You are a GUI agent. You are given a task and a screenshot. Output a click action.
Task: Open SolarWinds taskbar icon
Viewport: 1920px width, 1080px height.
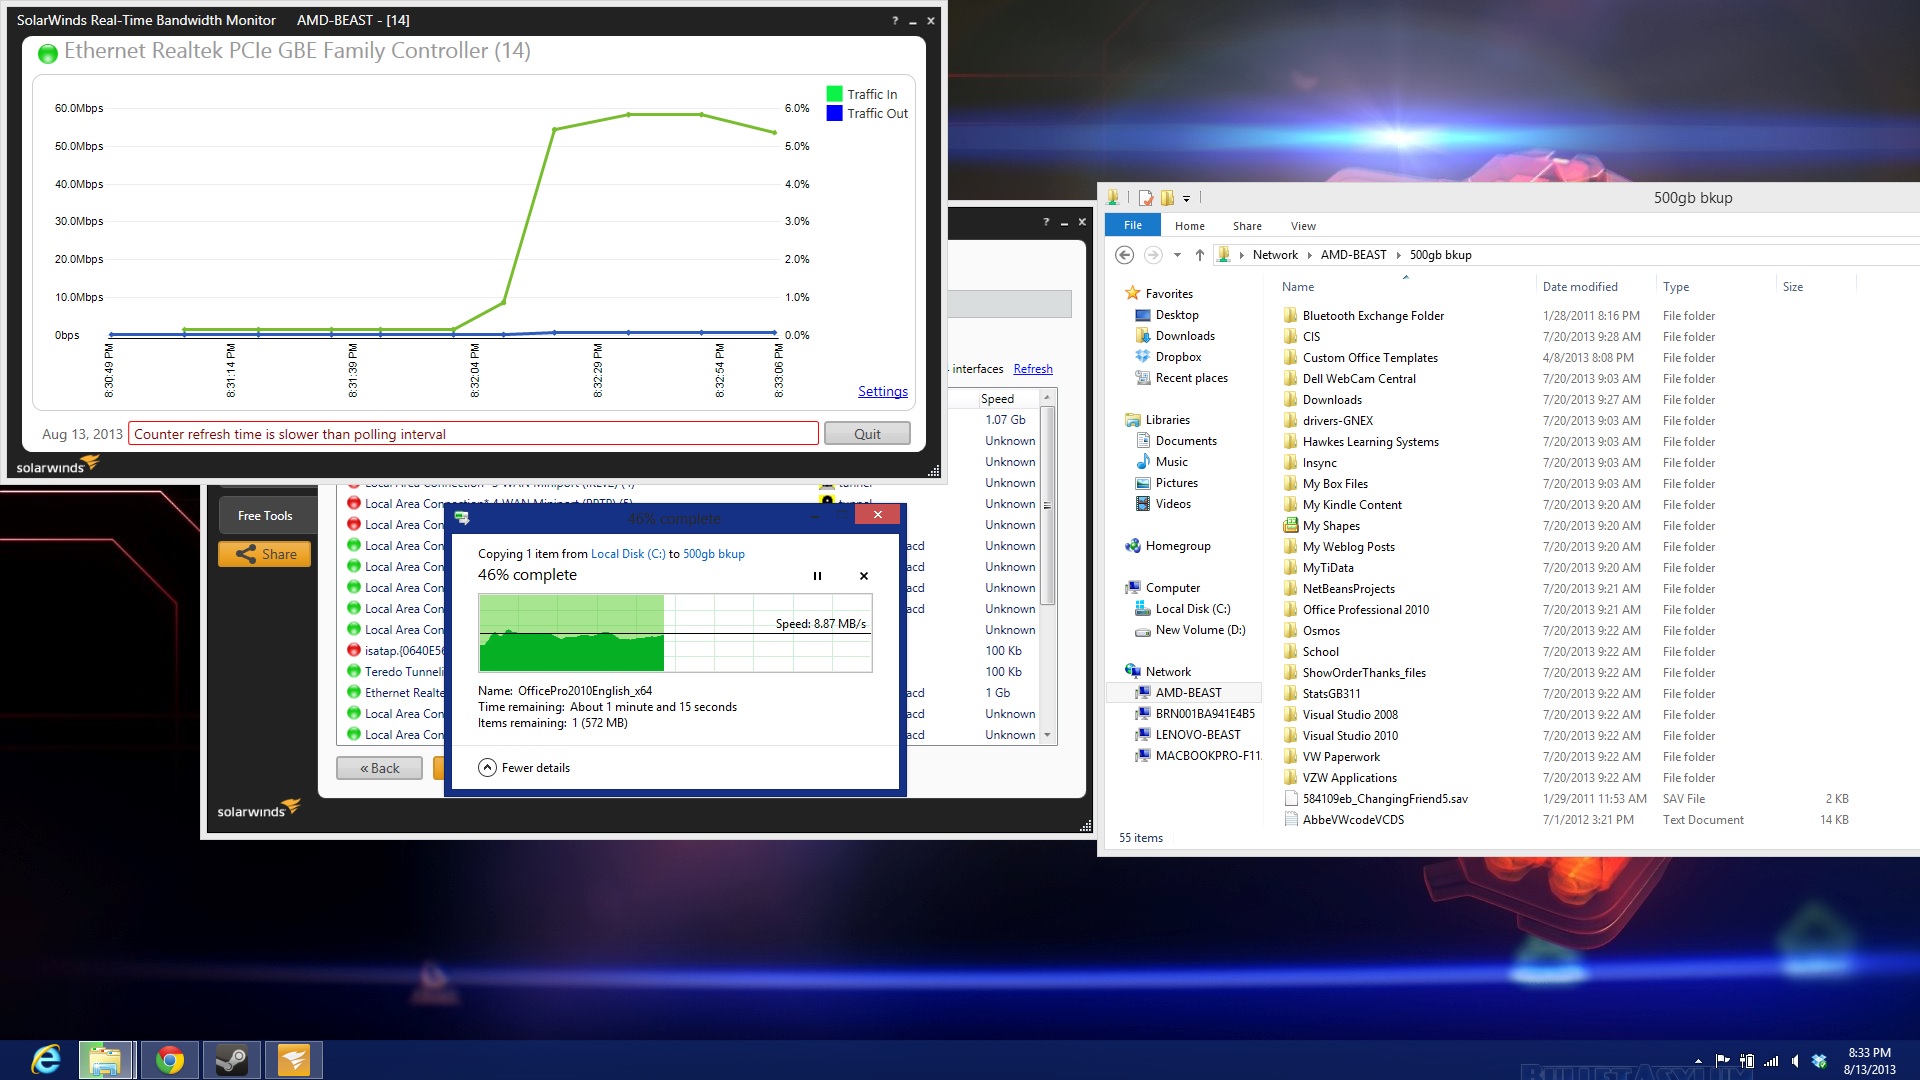[294, 1059]
